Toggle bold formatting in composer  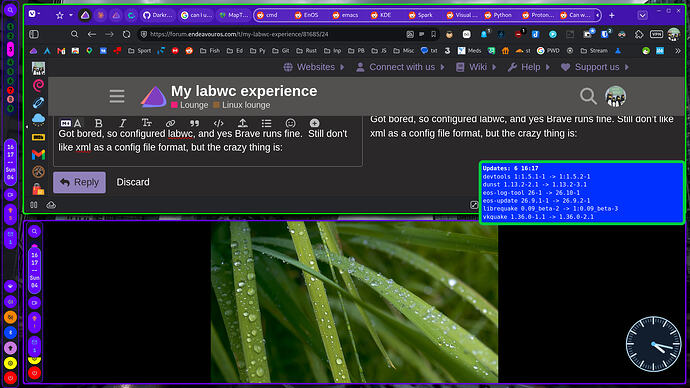pos(99,123)
